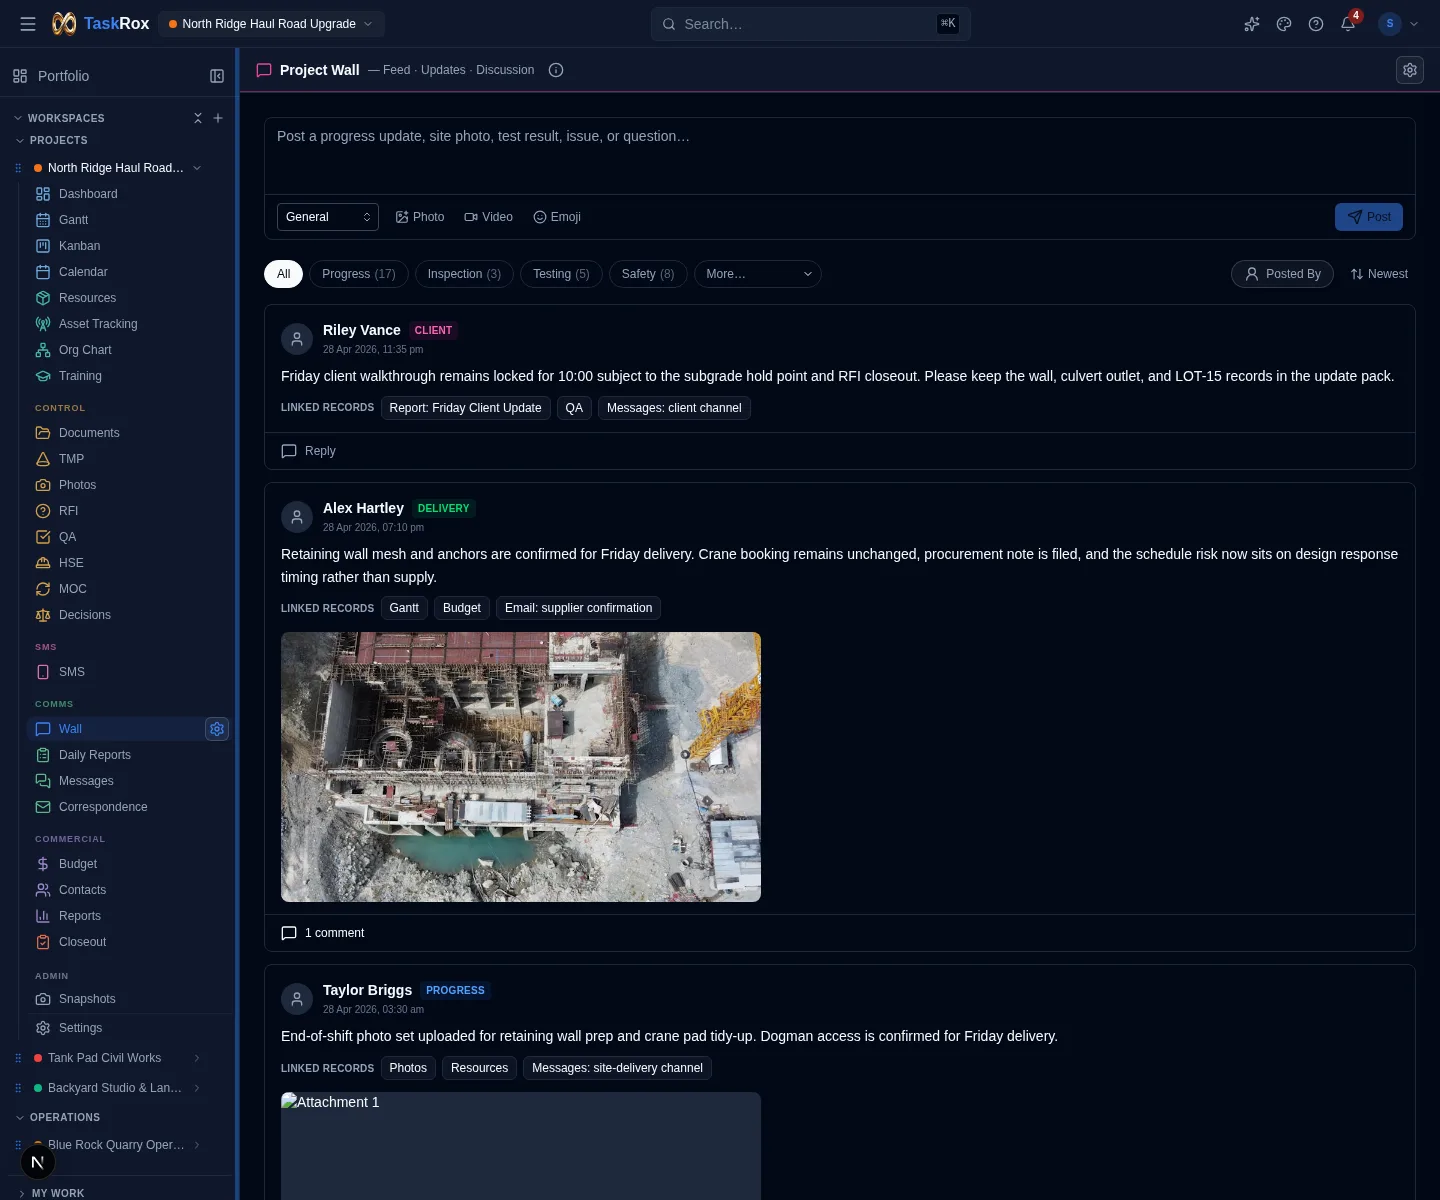Screen dimensions: 1440x1200
Task: Open Project Wall settings gear
Action: [1410, 70]
